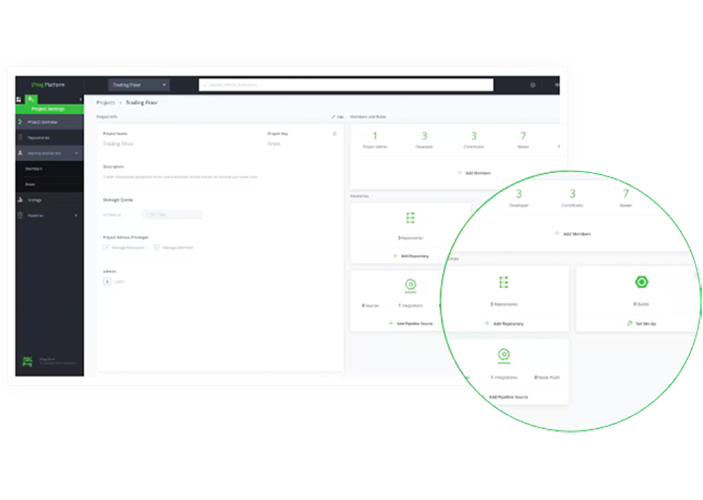Click the Edit pencil icon in Project Info

tap(334, 117)
